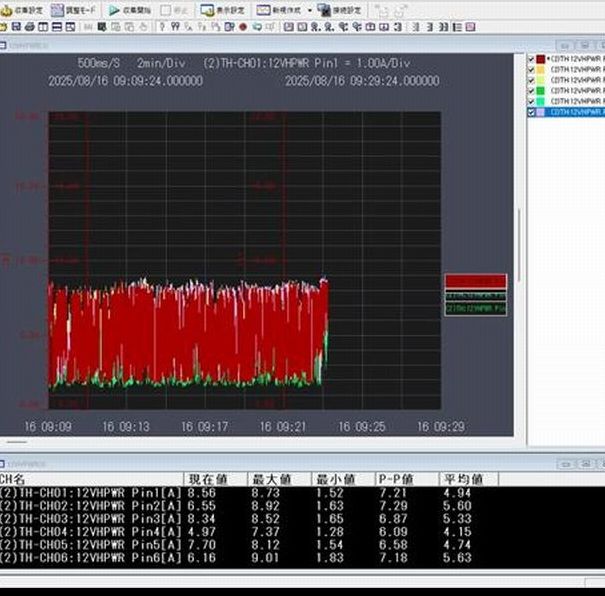Toggle the checkbox beside the dark red channel
605x596 pixels.
point(531,59)
